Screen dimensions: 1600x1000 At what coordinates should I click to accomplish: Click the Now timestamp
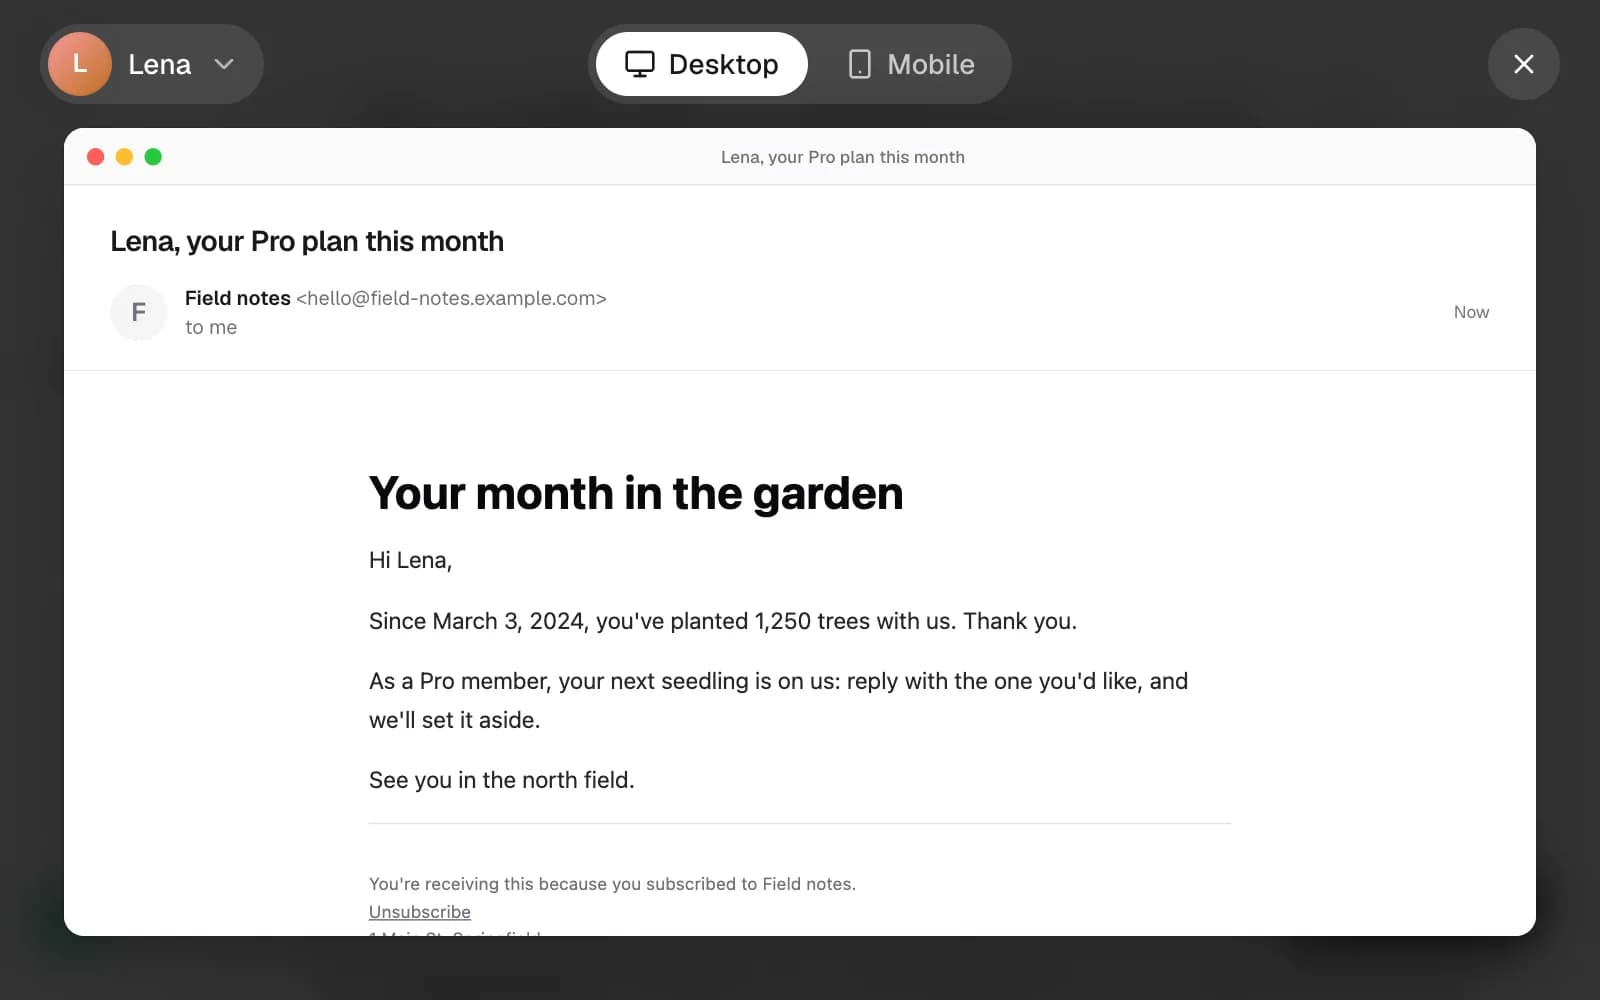1471,312
